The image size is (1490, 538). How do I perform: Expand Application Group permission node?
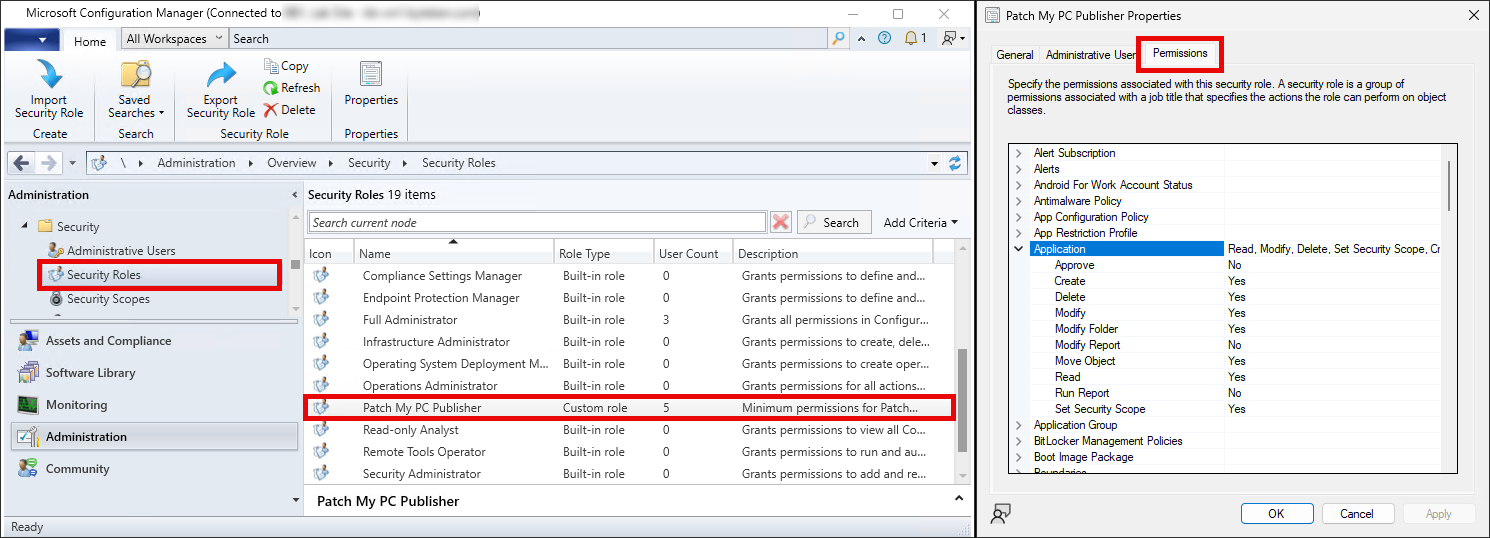[x=1019, y=425]
